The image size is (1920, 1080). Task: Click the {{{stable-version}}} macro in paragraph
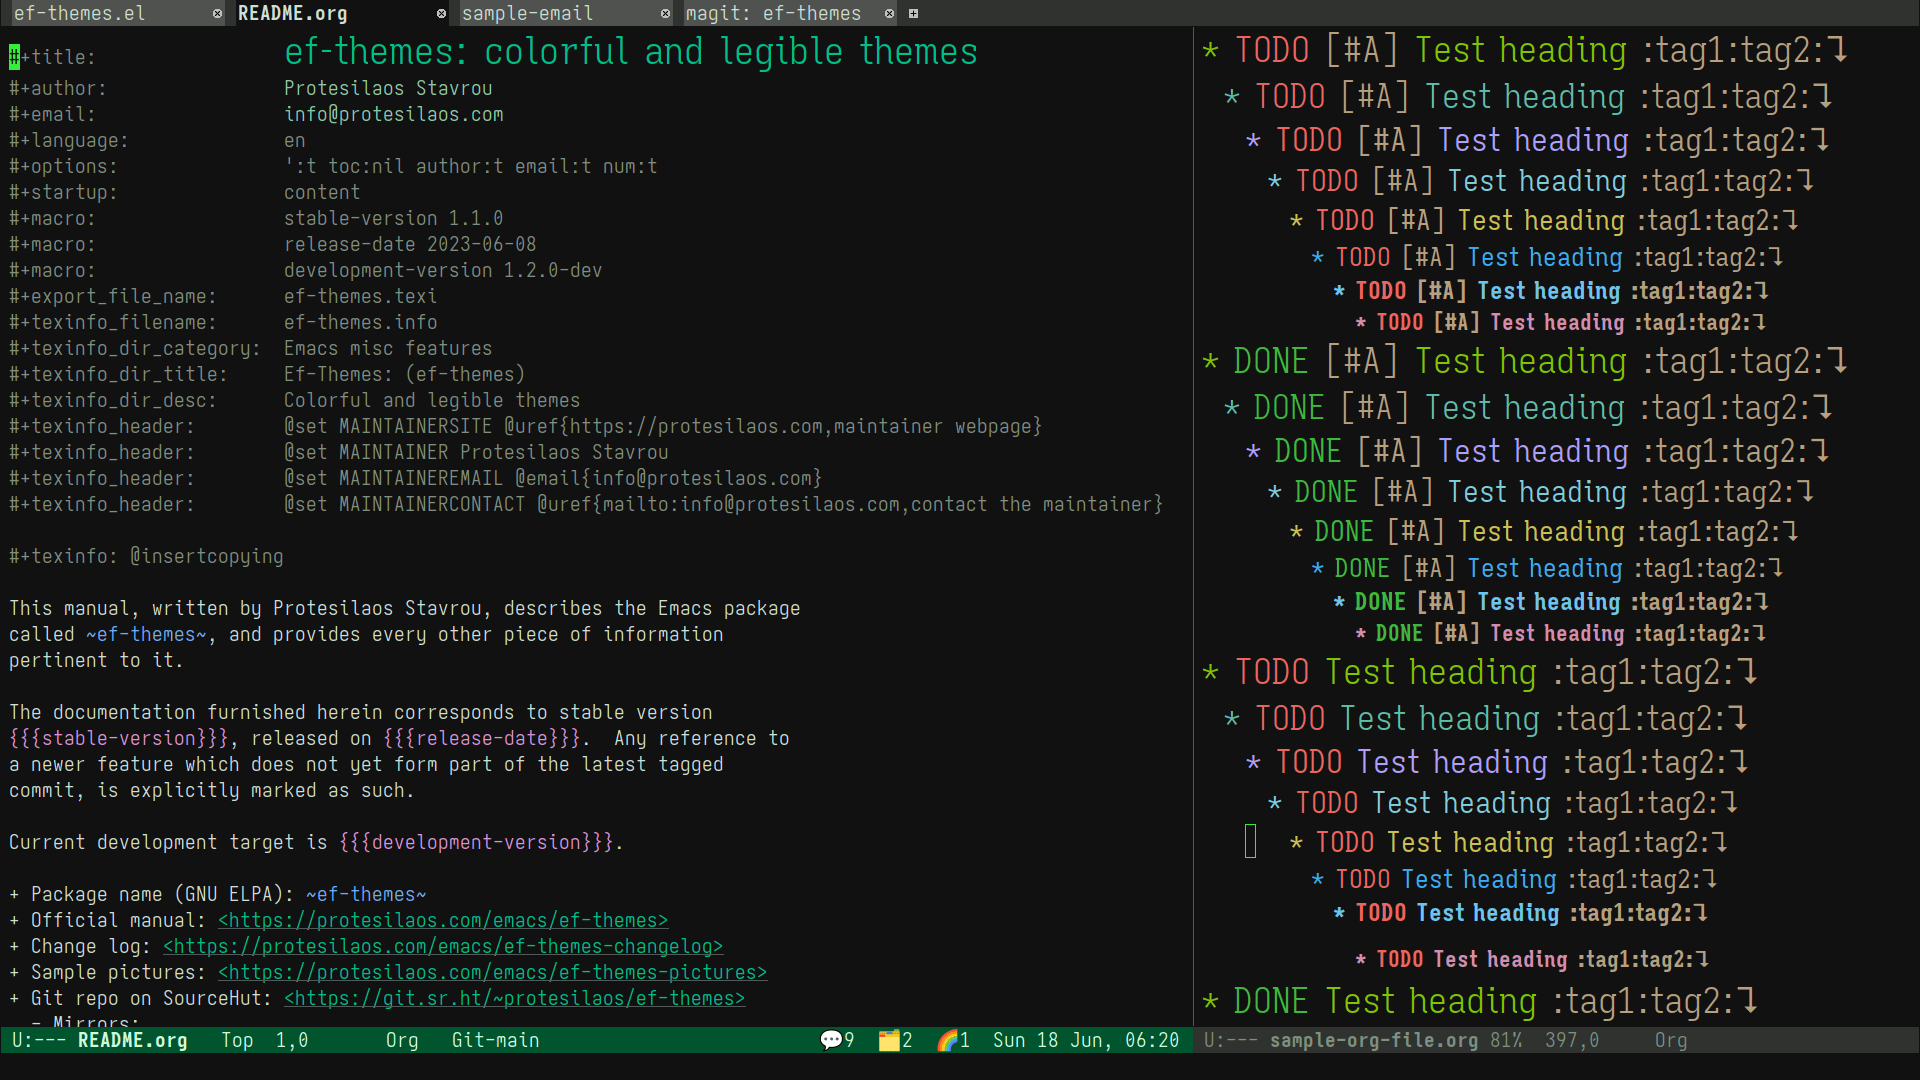tap(119, 738)
